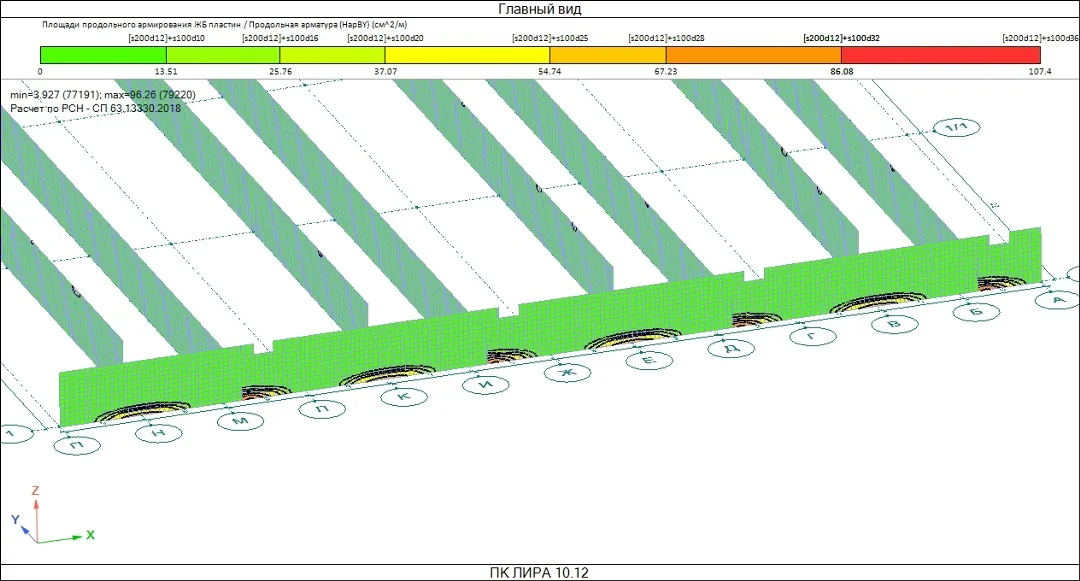Click the reinforcement label [s200d12]+s100d20

pyautogui.click(x=385, y=39)
